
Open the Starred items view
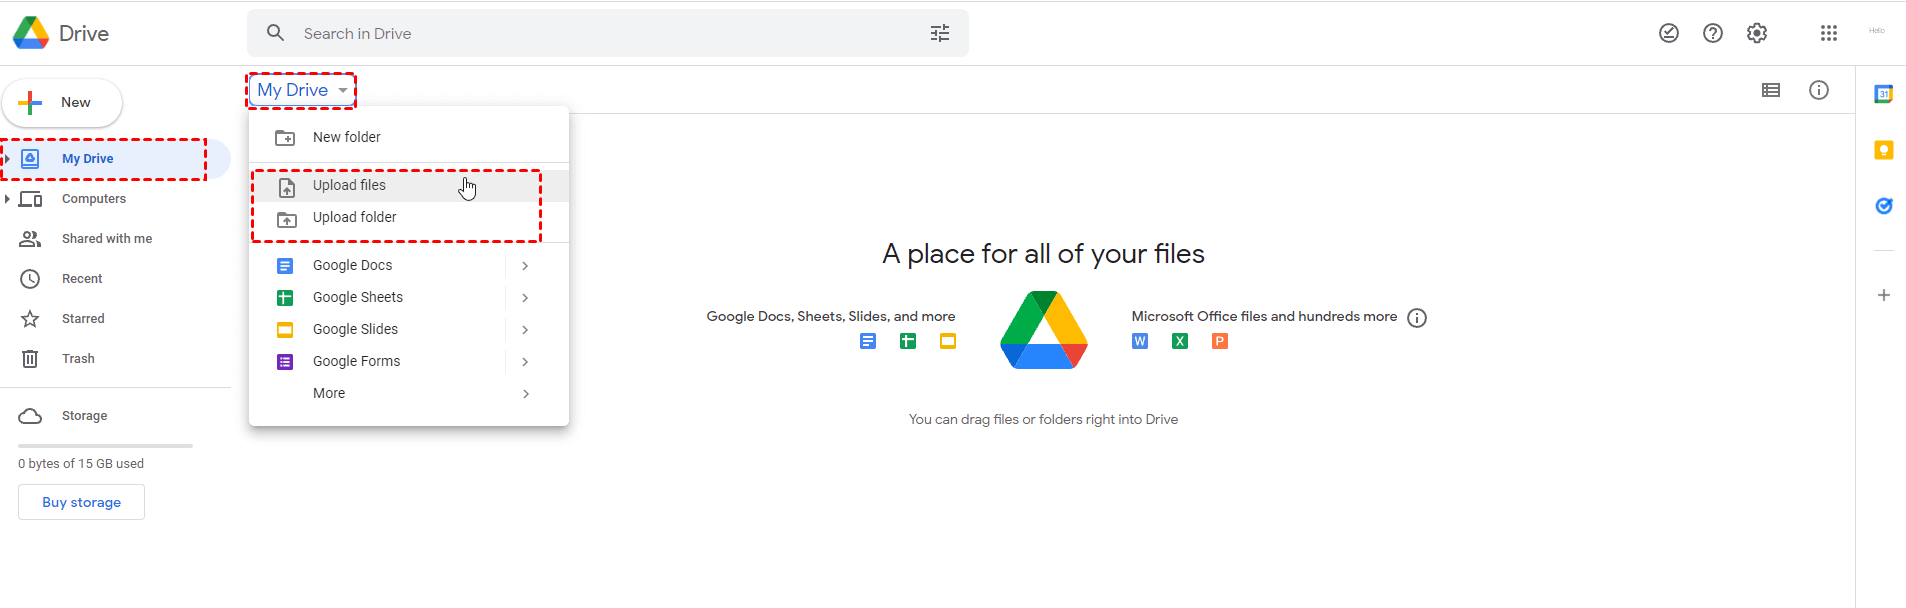tap(115, 319)
